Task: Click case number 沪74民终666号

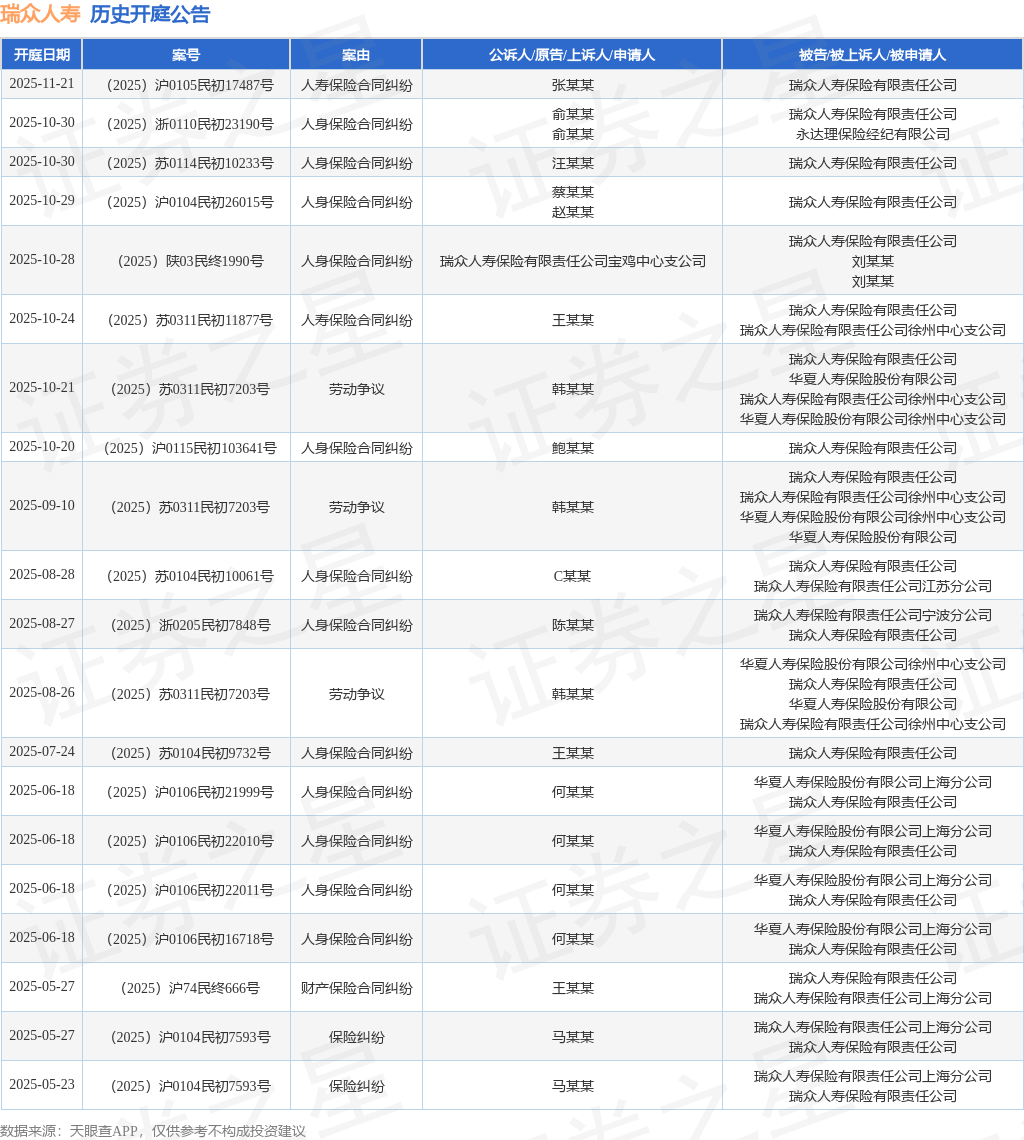Action: 190,988
